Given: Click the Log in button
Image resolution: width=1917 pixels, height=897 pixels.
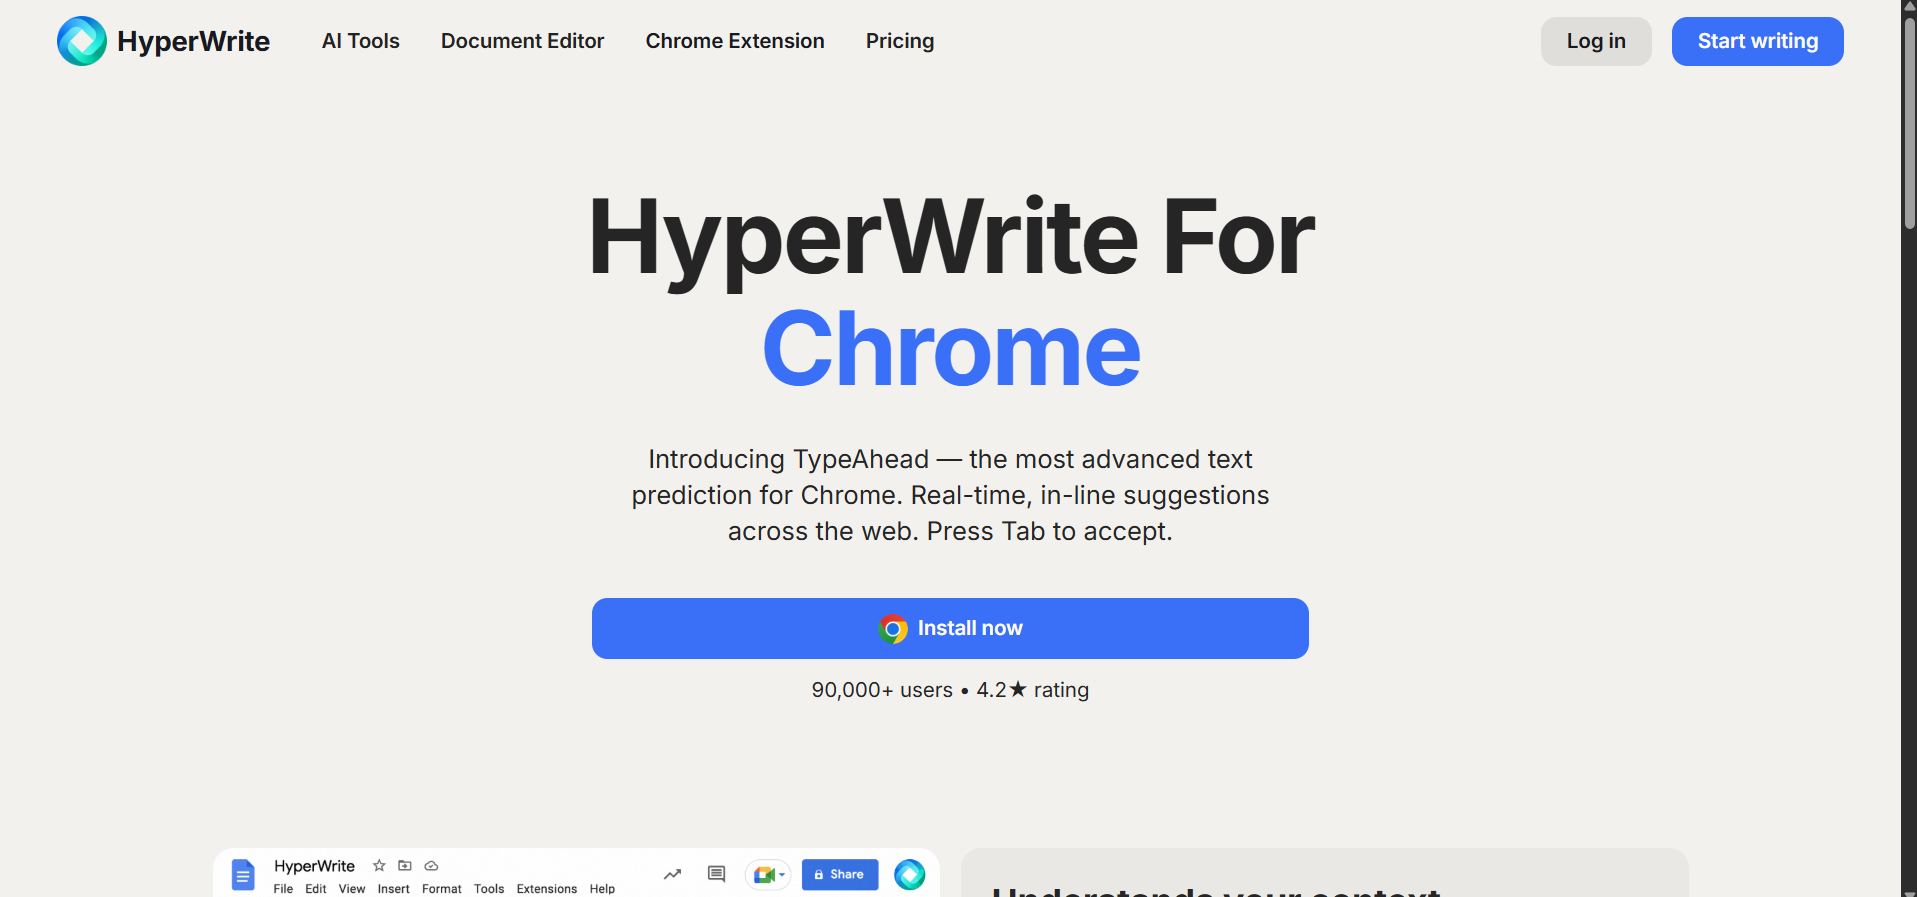Looking at the screenshot, I should 1596,41.
